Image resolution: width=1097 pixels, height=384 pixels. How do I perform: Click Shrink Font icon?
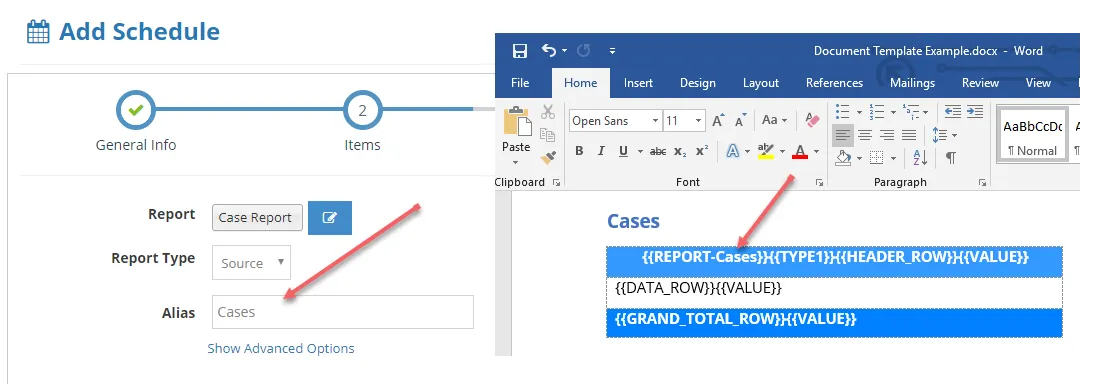(x=740, y=120)
